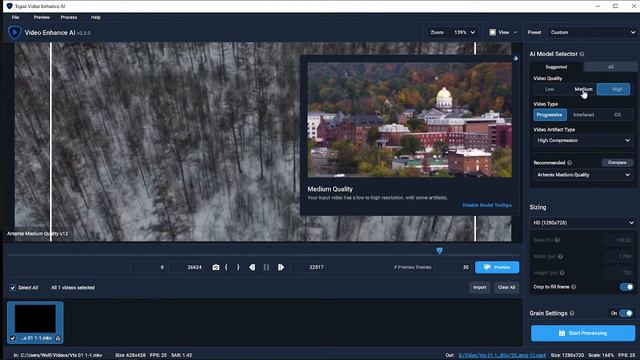The image size is (640, 360).
Task: Open the Help menu
Action: (96, 17)
